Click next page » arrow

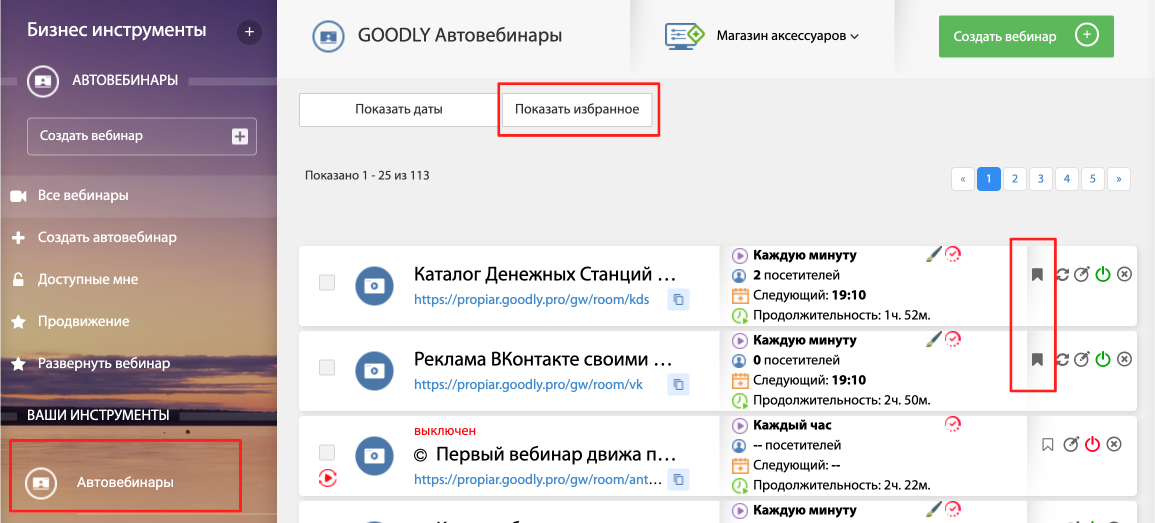(1119, 179)
